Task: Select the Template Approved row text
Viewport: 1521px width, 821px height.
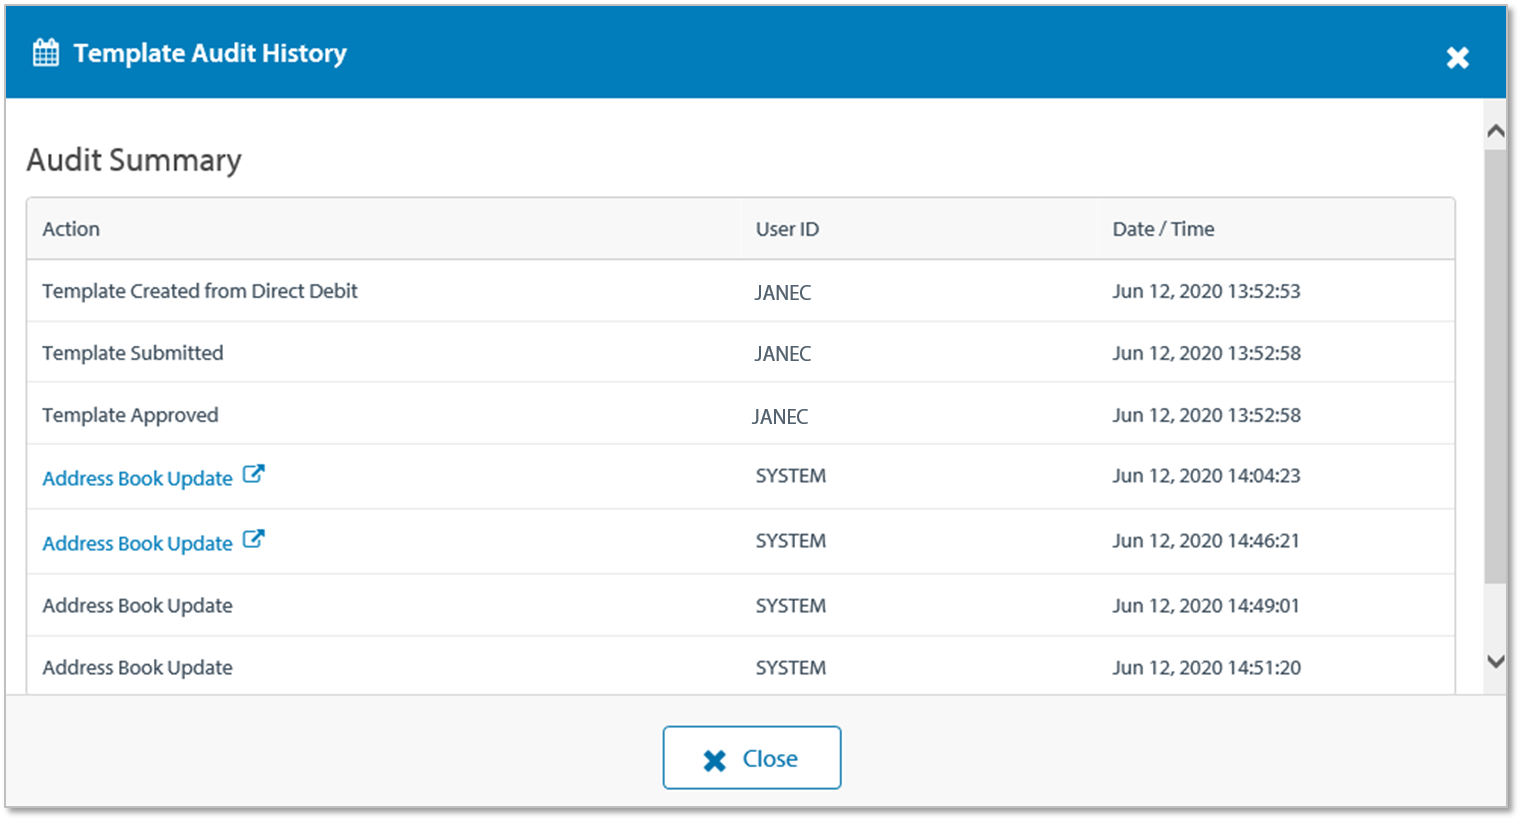Action: coord(130,415)
